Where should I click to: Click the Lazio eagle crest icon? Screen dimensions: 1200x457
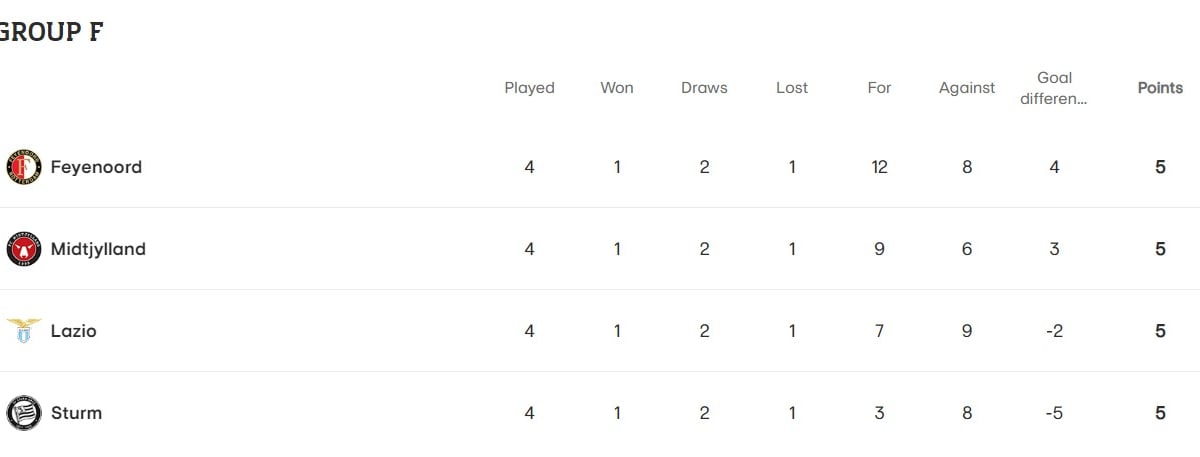23,331
